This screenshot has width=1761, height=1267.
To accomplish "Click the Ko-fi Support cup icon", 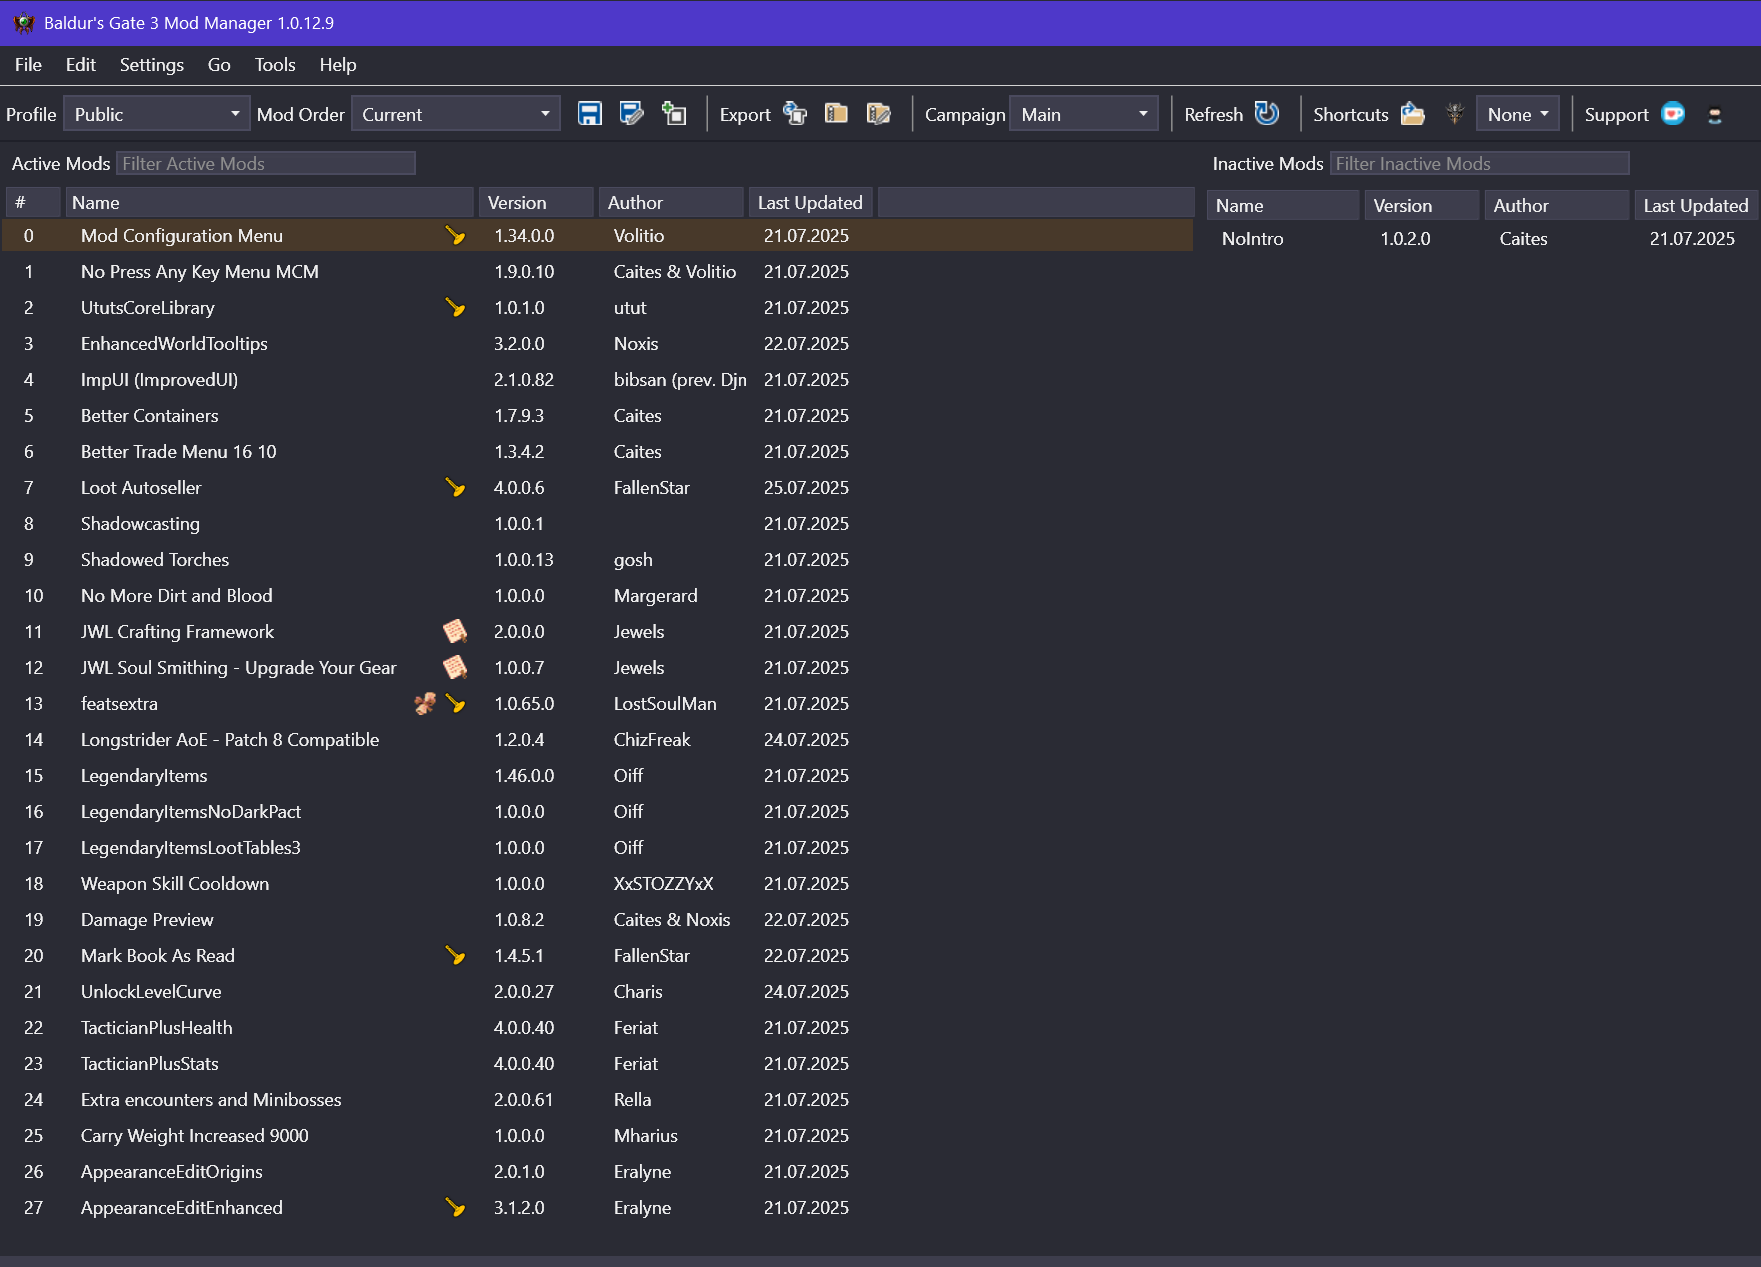I will tap(1673, 114).
